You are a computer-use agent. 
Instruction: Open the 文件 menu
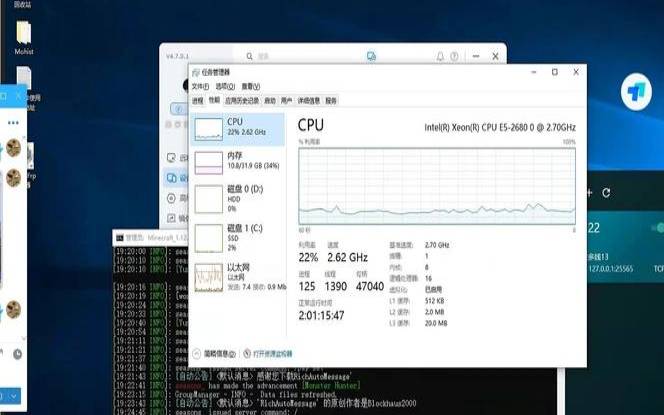click(199, 87)
